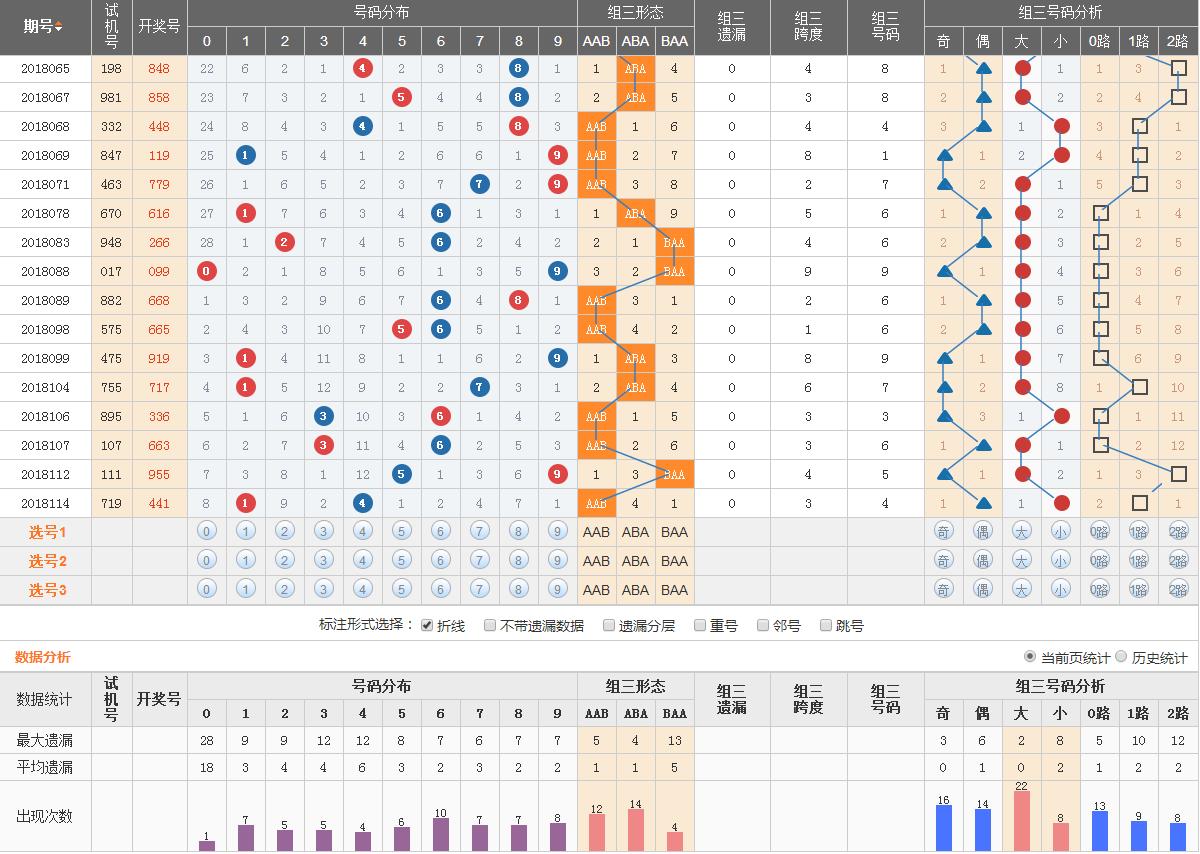The width and height of the screenshot is (1200, 854).
Task: Sort the table by the 期号 arrow icon
Action: click(x=58, y=27)
